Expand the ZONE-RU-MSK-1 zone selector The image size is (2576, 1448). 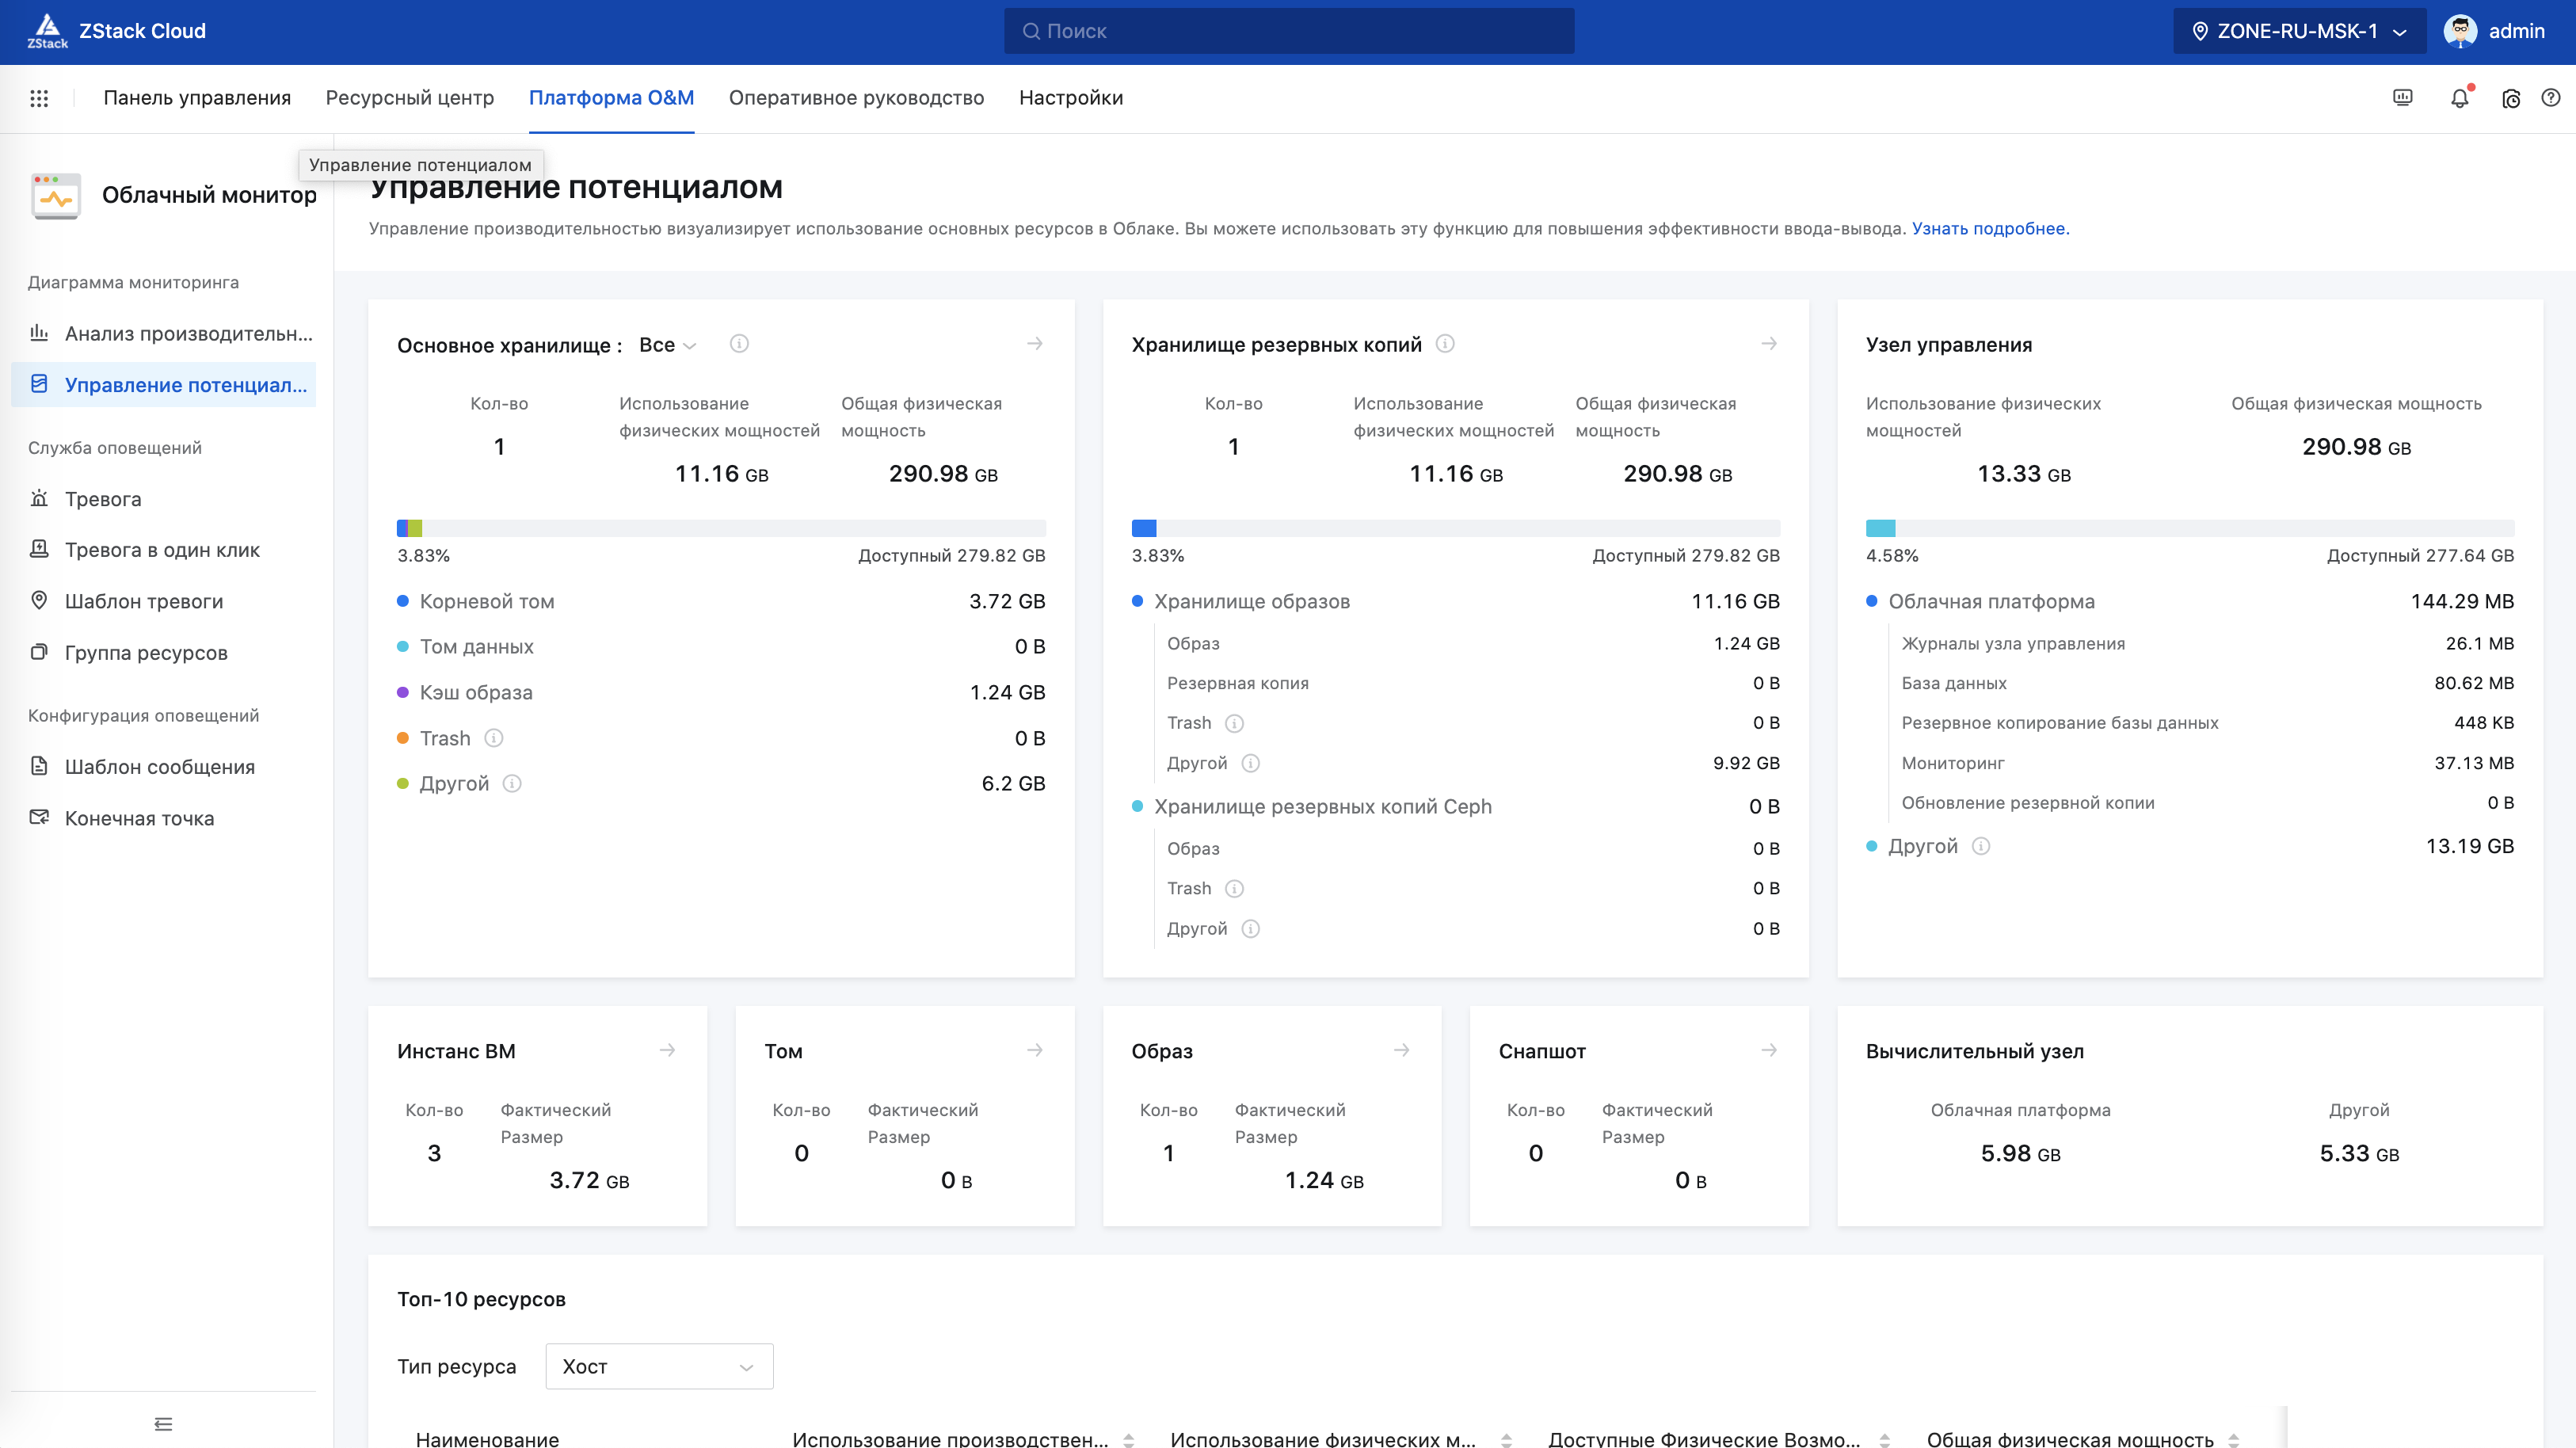(2299, 31)
